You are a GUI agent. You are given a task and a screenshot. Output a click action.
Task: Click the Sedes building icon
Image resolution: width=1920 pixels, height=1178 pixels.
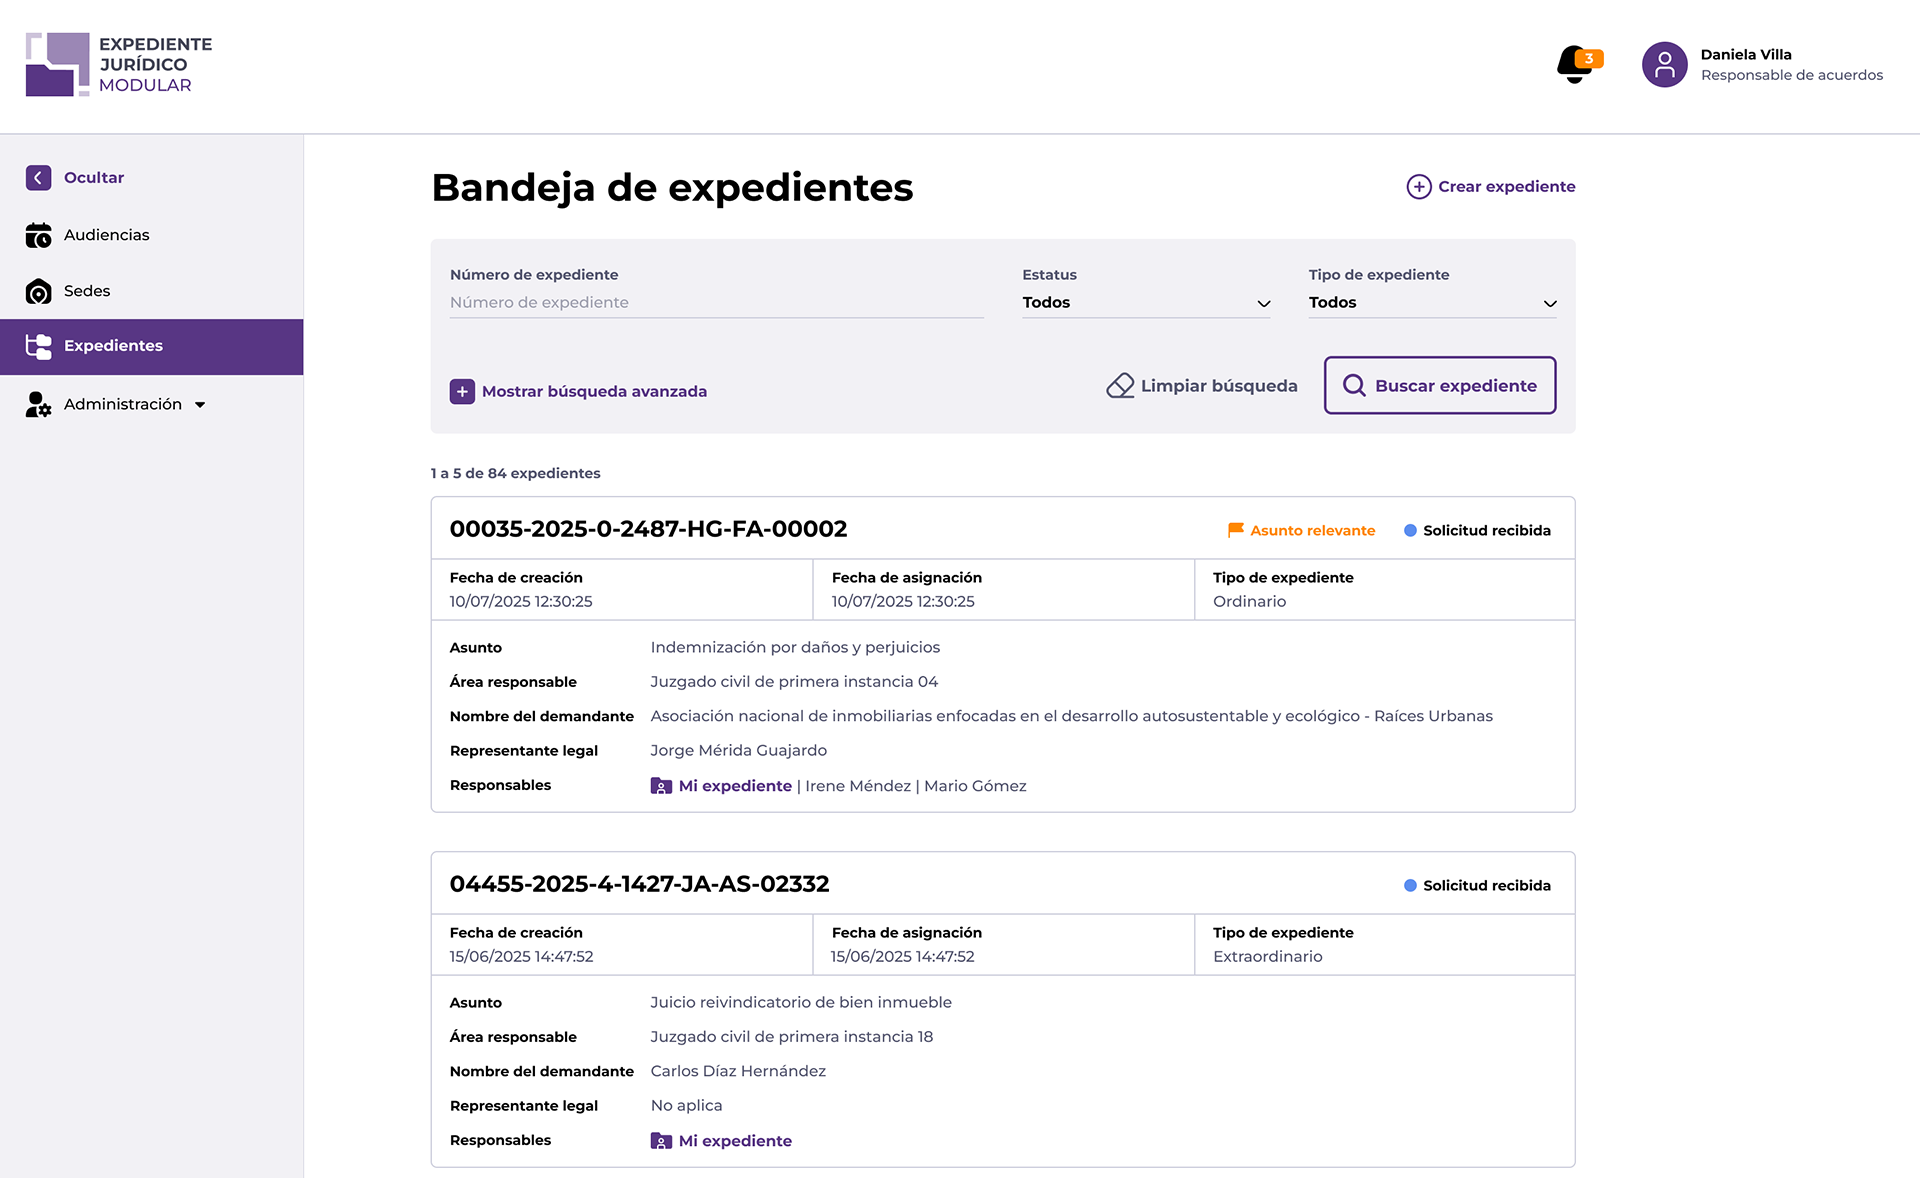(x=38, y=291)
